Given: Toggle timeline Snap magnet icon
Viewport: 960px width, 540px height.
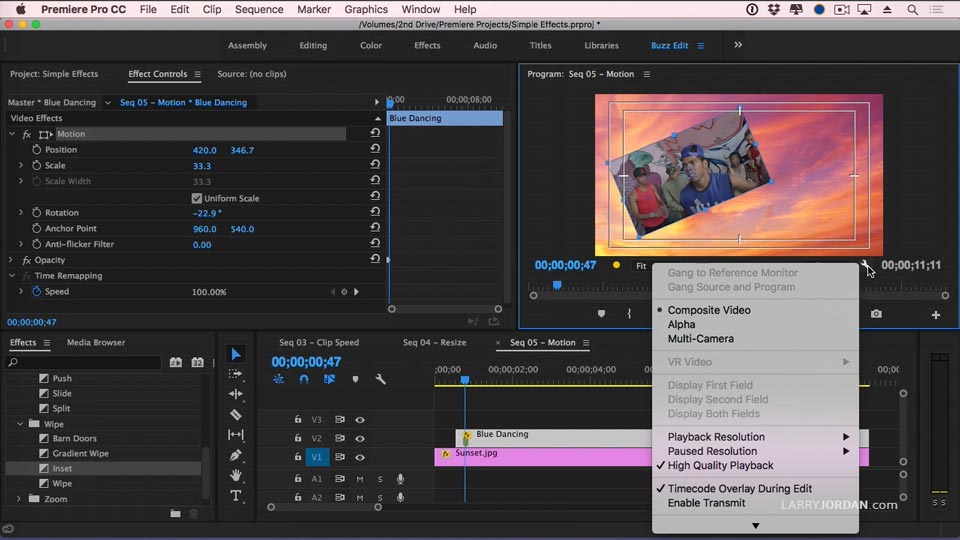Looking at the screenshot, I should coord(304,380).
